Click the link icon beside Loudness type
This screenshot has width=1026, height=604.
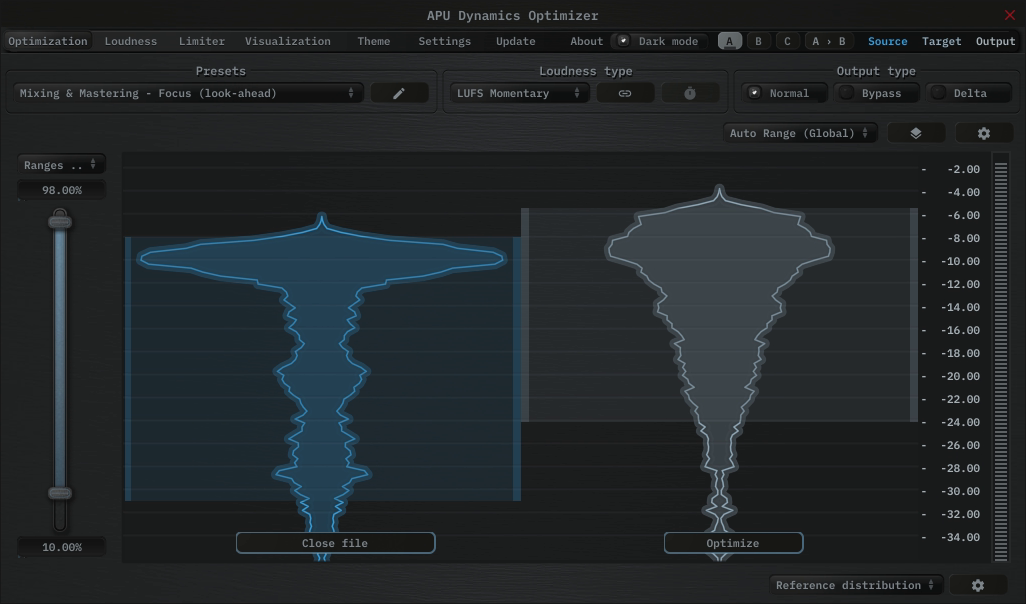click(x=625, y=93)
